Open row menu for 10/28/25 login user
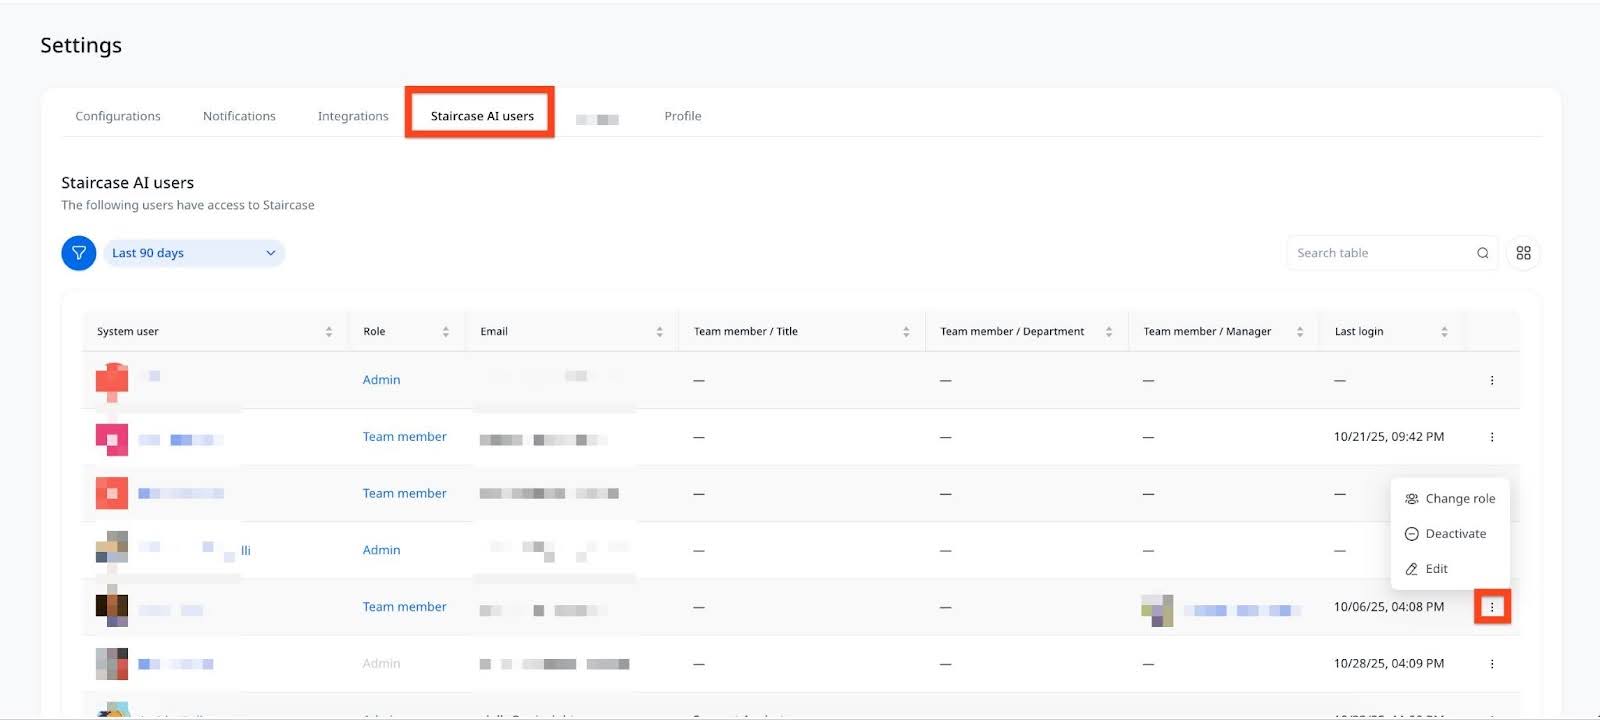Viewport: 1600px width, 720px height. click(1492, 664)
